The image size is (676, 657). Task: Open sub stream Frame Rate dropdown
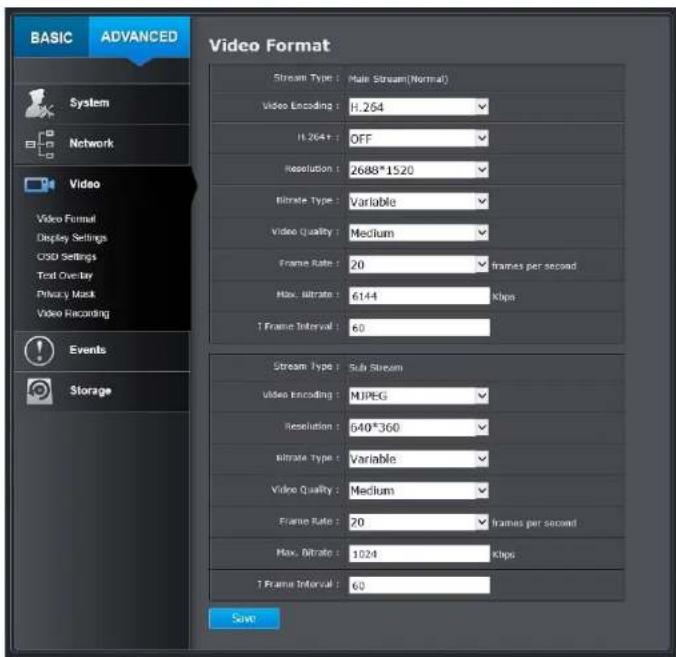[x=418, y=522]
